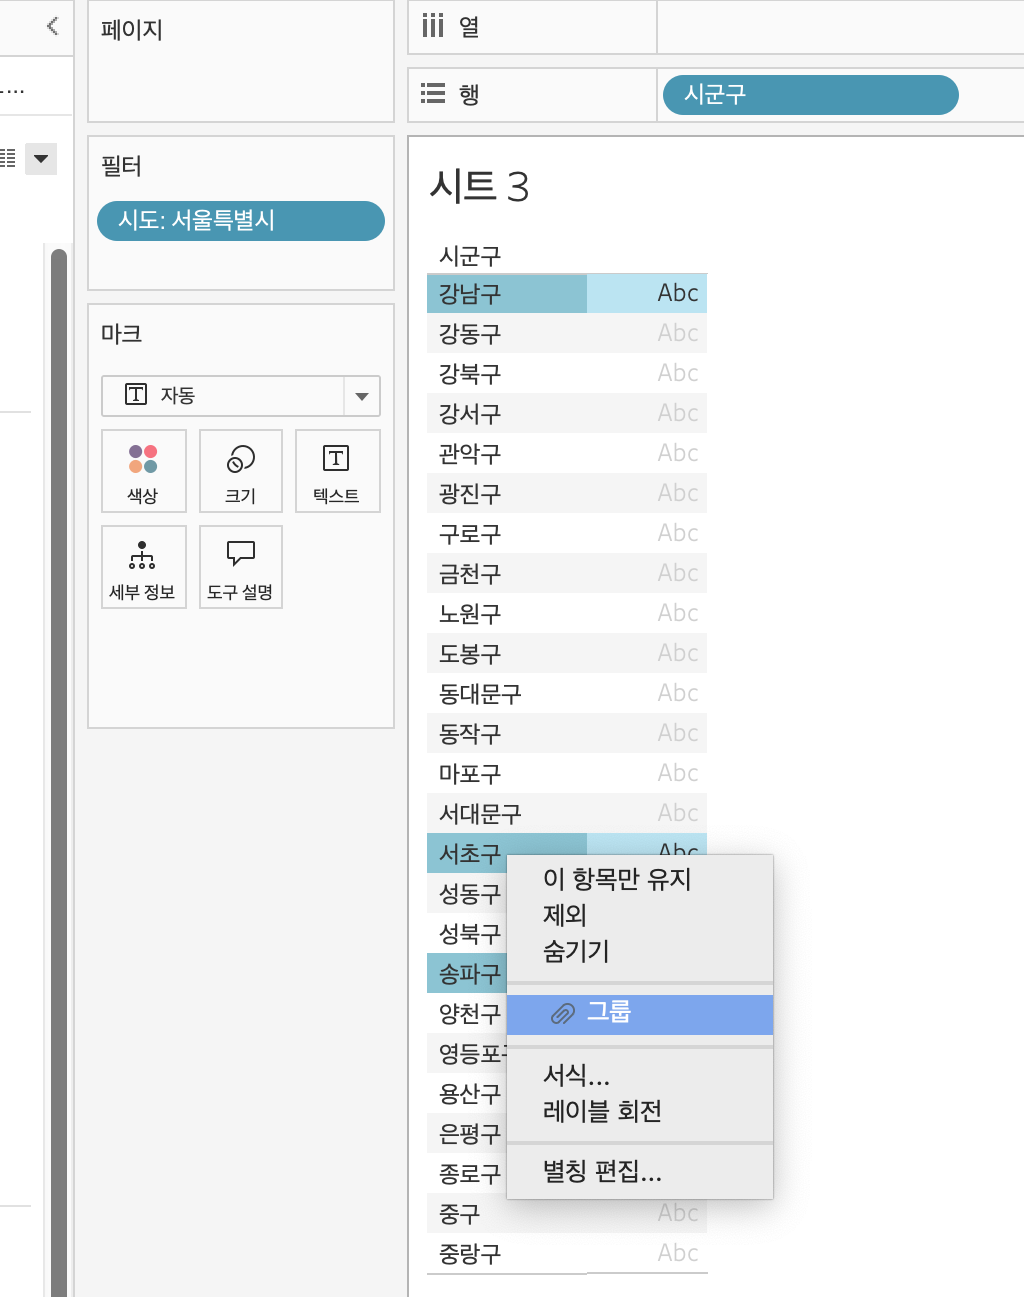Open the 크기 (Size) mark card
This screenshot has width=1024, height=1297.
(241, 471)
